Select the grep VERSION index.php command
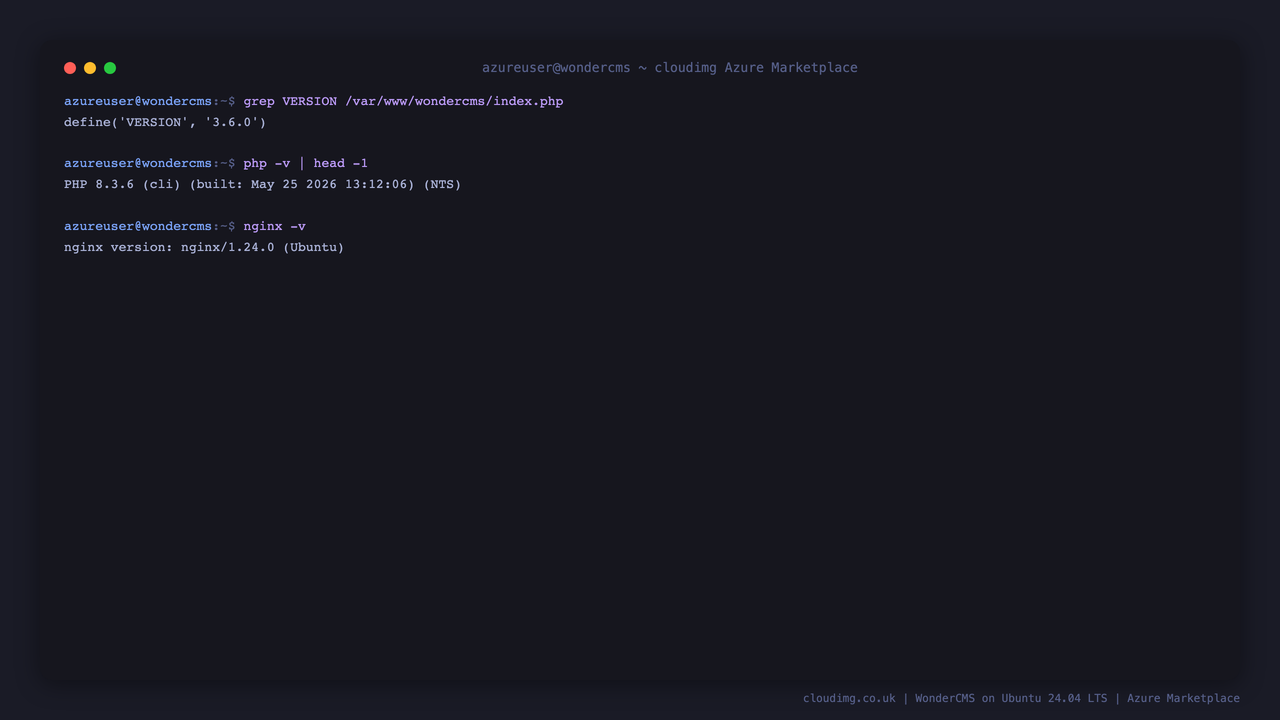The height and width of the screenshot is (720, 1280). click(x=403, y=101)
